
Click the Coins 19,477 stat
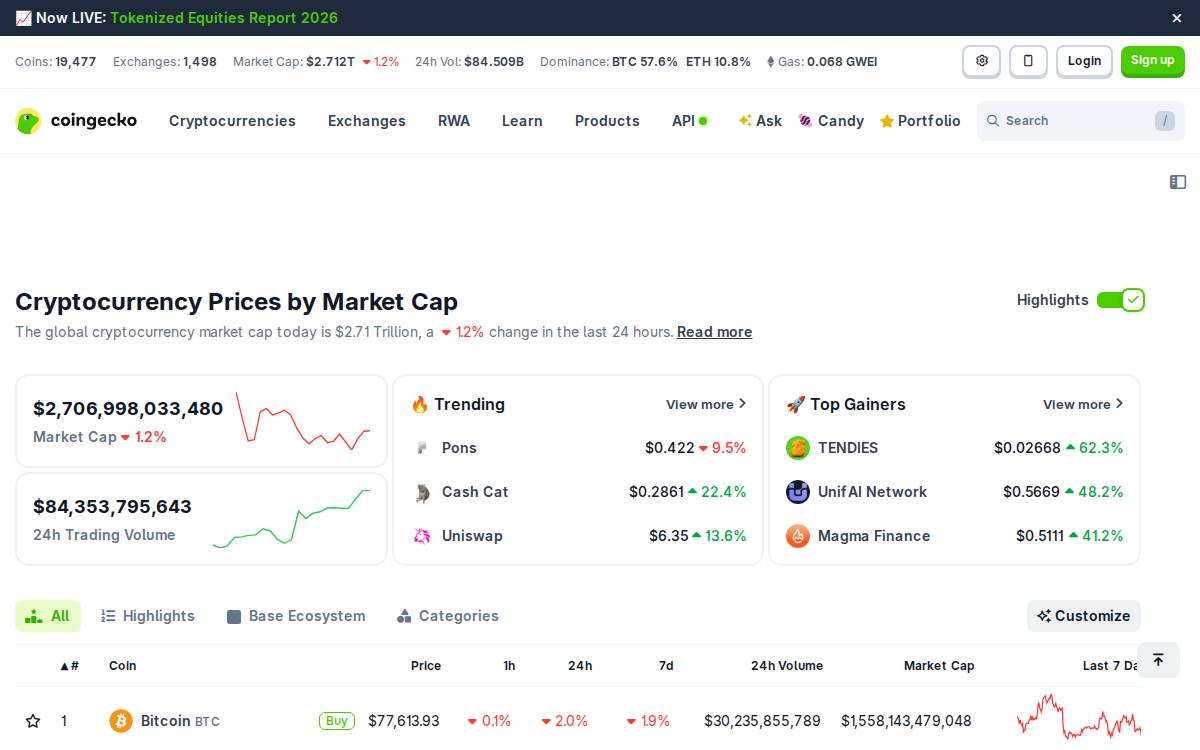[x=56, y=62]
